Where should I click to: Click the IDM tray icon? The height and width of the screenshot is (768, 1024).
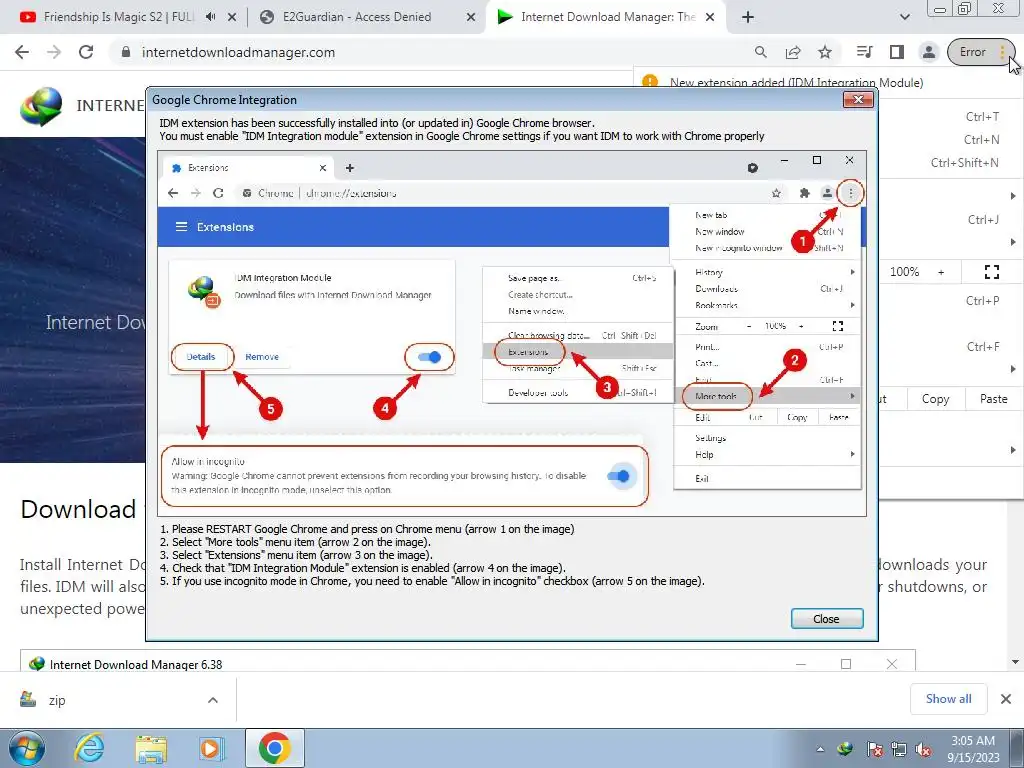tap(846, 749)
